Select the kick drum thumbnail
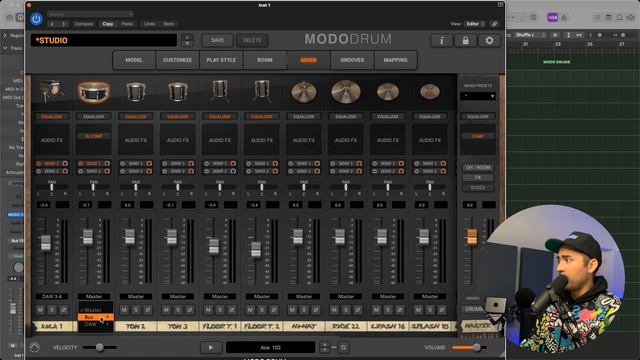640x360 pixels. pos(52,91)
